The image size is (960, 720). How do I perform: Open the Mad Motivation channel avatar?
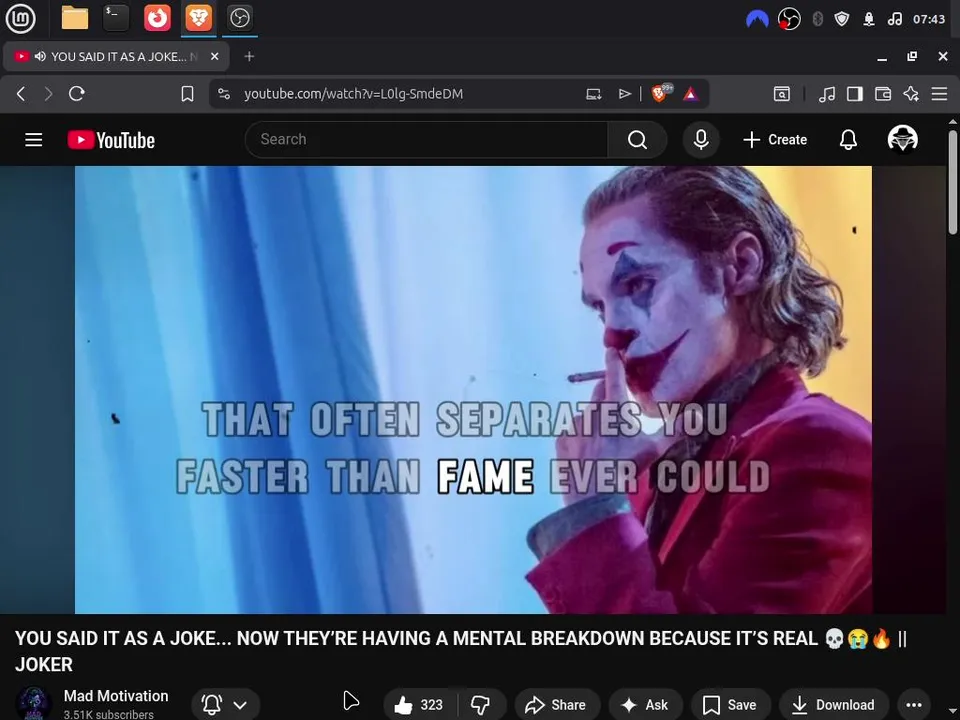tap(33, 704)
